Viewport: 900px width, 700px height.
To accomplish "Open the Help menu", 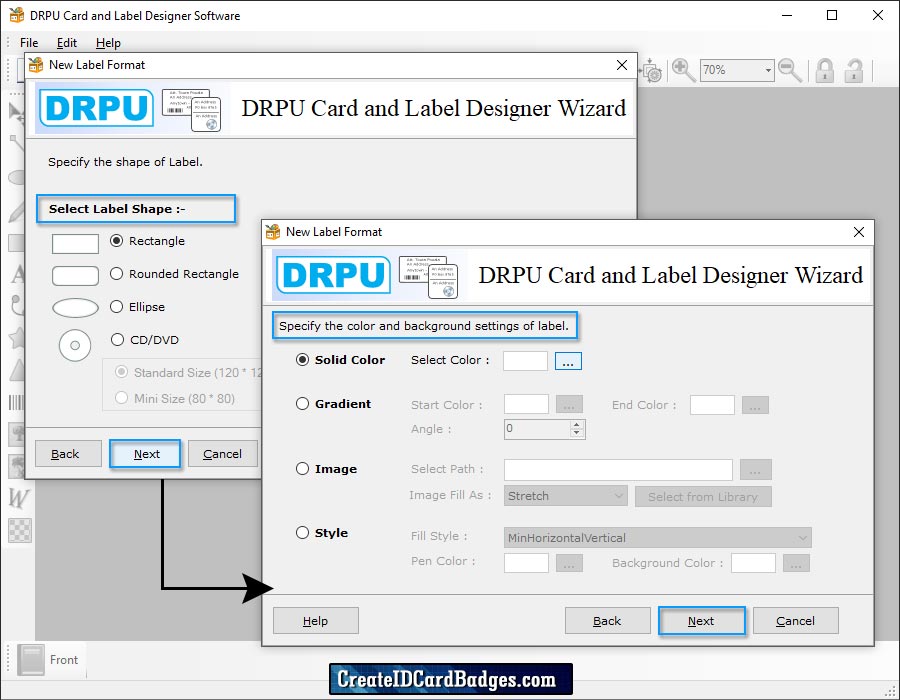I will click(x=108, y=43).
